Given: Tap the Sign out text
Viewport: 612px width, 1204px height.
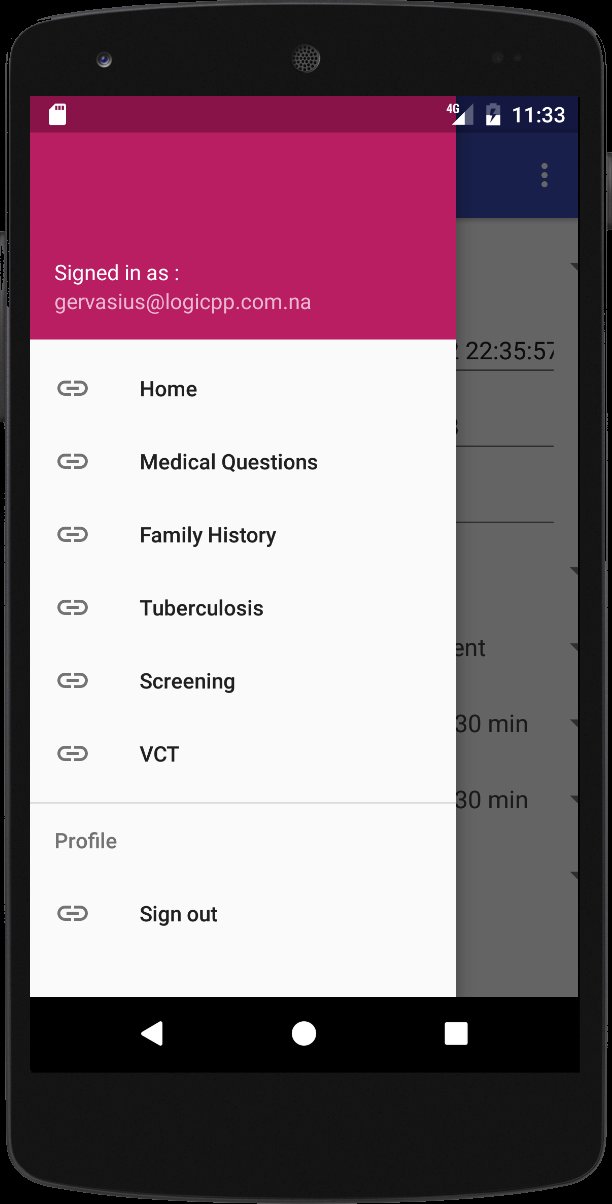Looking at the screenshot, I should pos(178,914).
